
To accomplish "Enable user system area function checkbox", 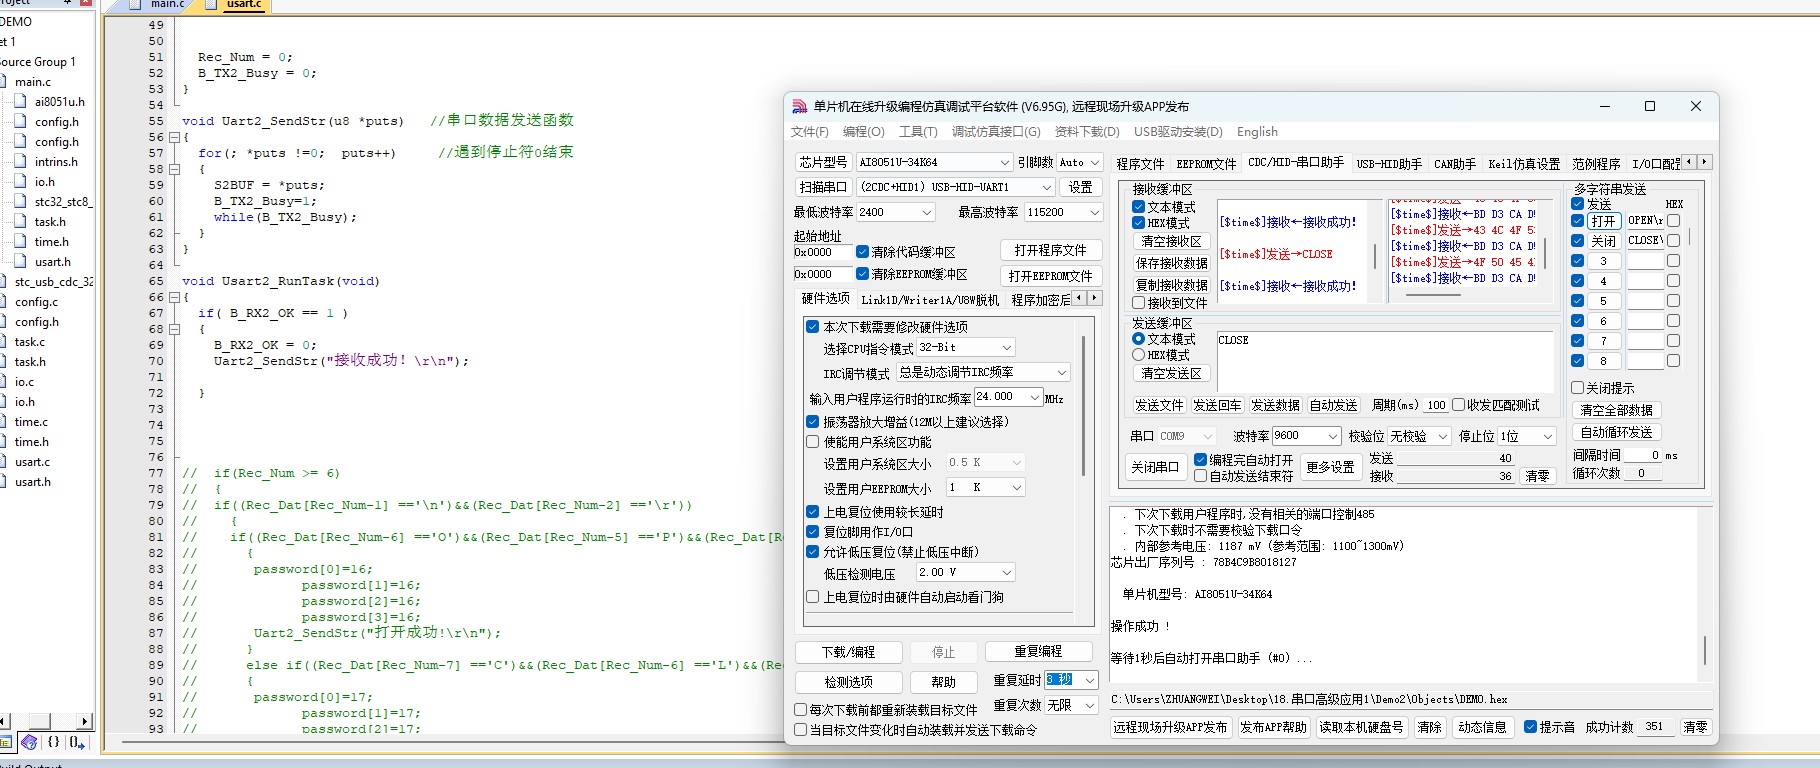I will click(812, 442).
